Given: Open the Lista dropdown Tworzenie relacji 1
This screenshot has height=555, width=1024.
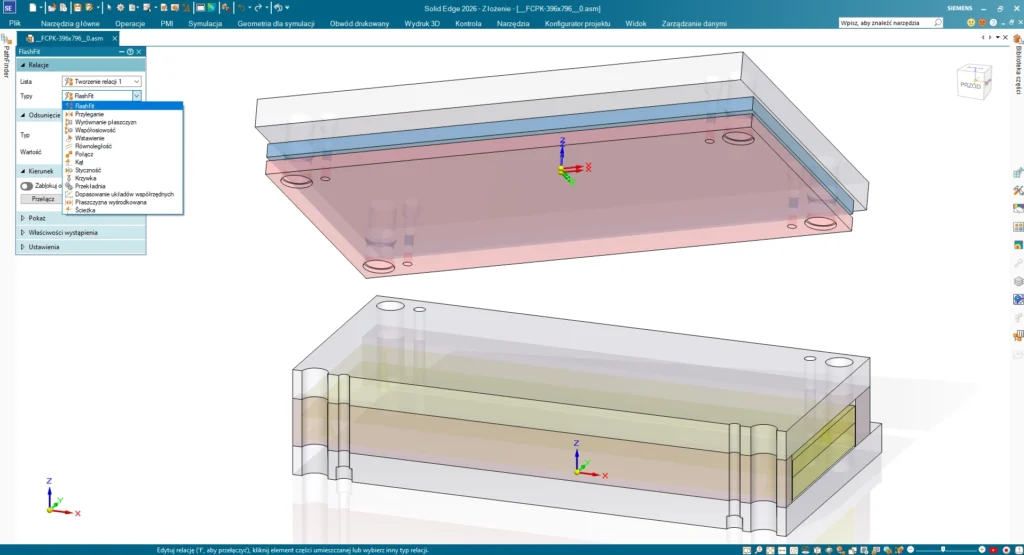Looking at the screenshot, I should point(101,81).
